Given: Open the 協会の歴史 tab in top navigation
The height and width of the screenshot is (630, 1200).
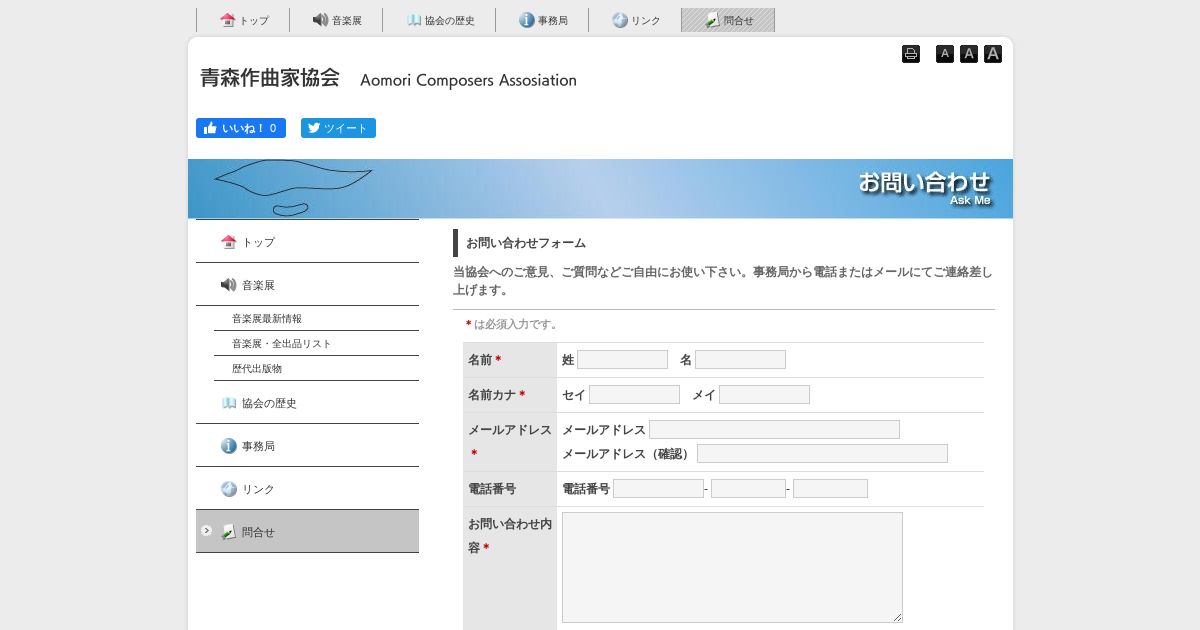Looking at the screenshot, I should point(439,20).
